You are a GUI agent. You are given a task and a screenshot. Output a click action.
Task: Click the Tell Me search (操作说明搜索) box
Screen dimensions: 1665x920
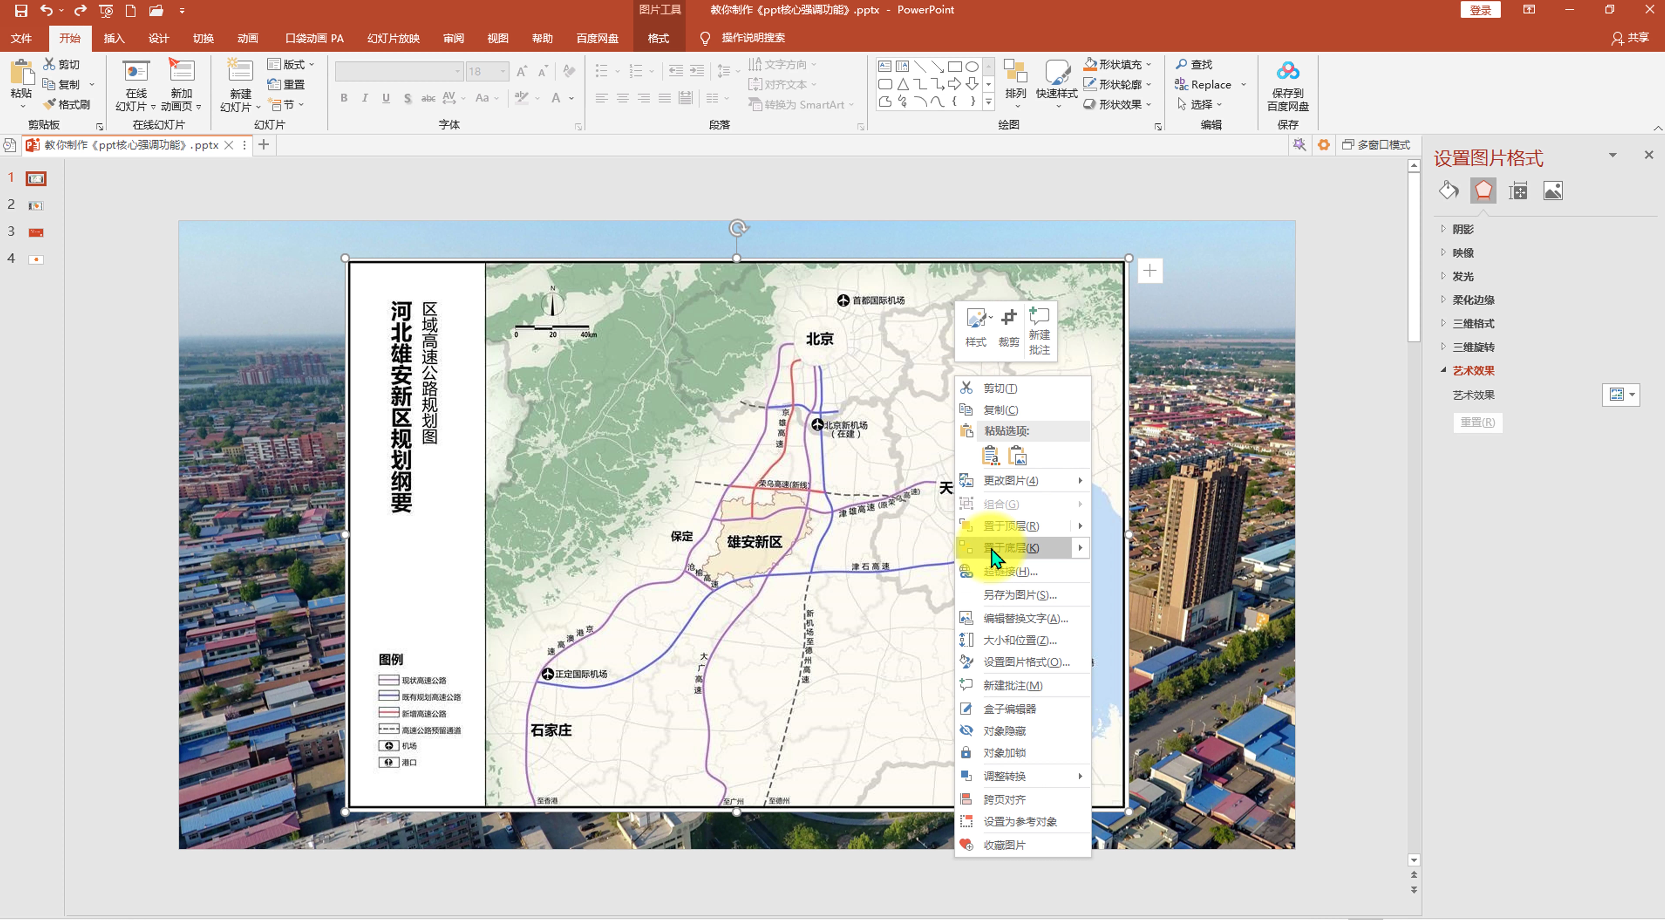[x=742, y=38]
